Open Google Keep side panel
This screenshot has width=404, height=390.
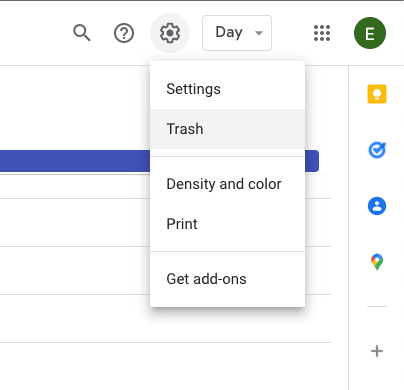377,94
